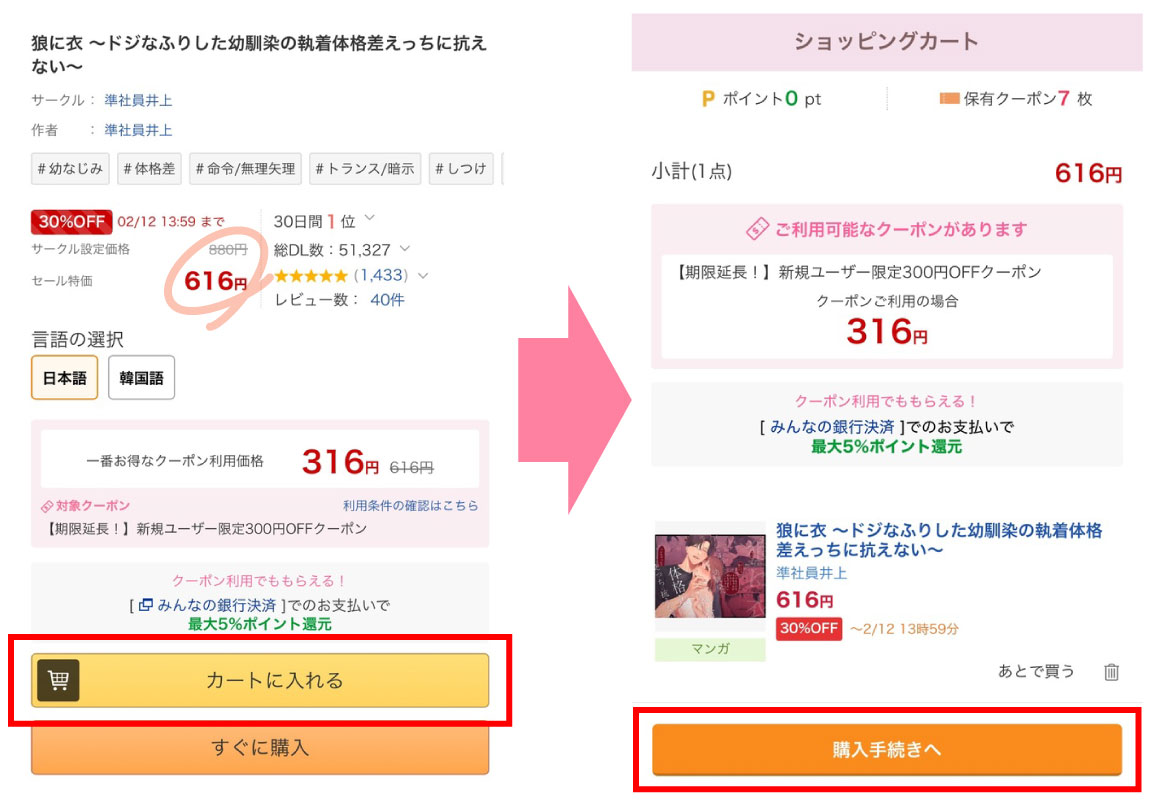
Task: Expand the 総DL数 details chevron
Action: click(404, 249)
